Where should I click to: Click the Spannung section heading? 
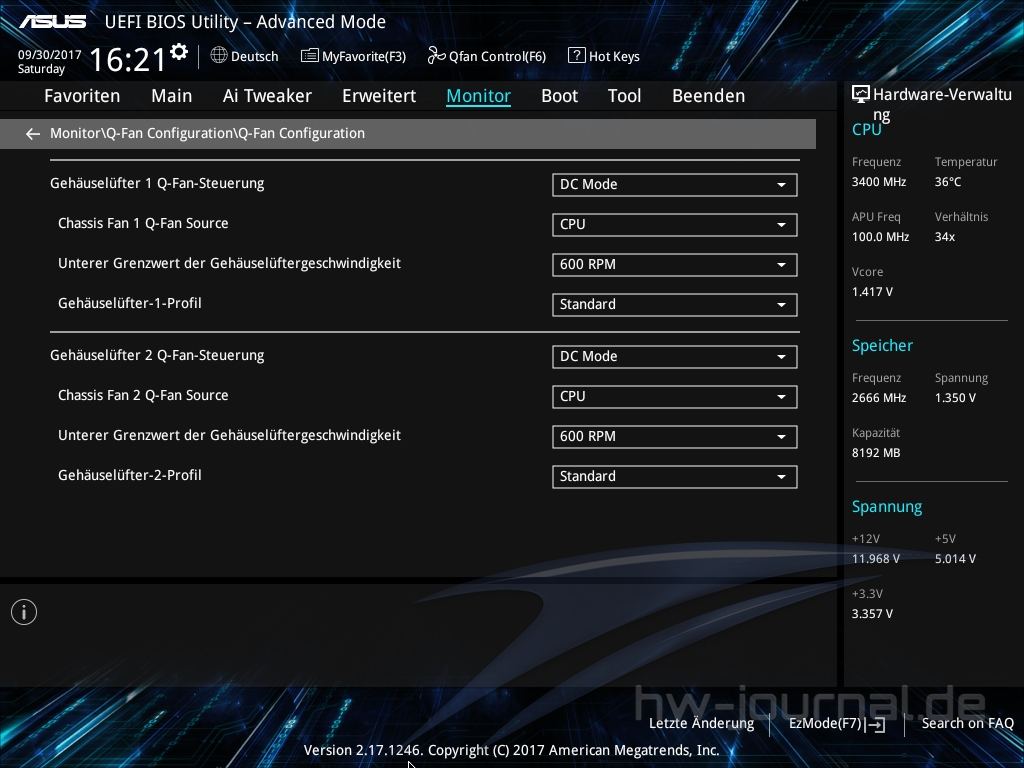(x=887, y=507)
